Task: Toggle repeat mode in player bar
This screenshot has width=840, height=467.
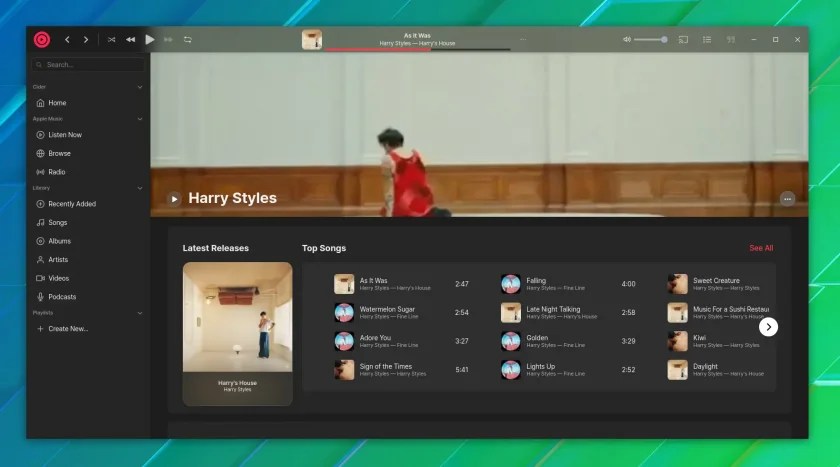Action: 188,40
